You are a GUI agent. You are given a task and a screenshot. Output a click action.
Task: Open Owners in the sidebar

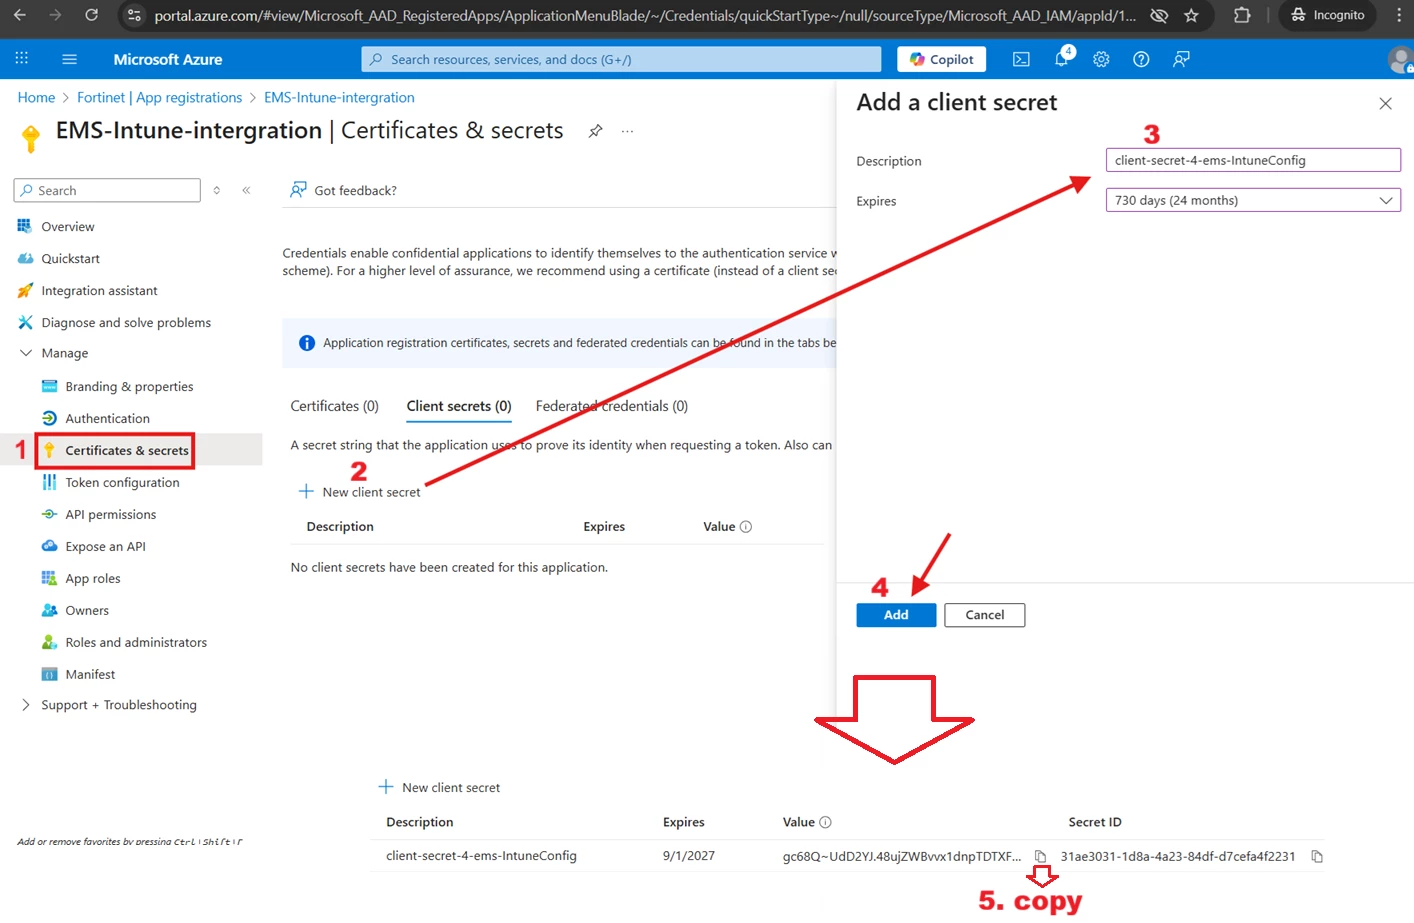pyautogui.click(x=87, y=611)
